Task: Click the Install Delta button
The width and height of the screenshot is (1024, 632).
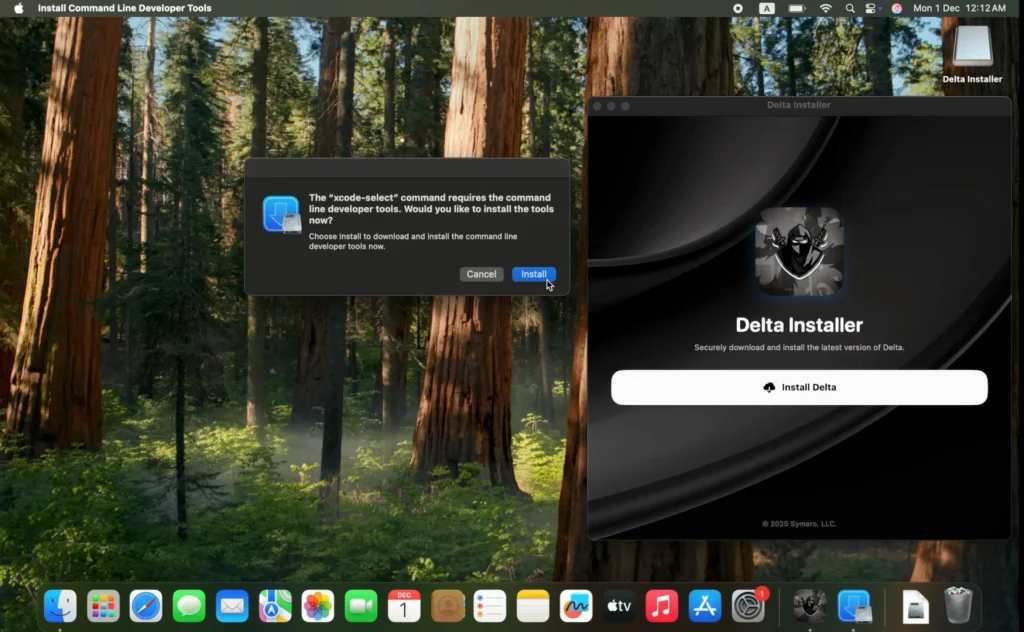Action: [x=799, y=387]
